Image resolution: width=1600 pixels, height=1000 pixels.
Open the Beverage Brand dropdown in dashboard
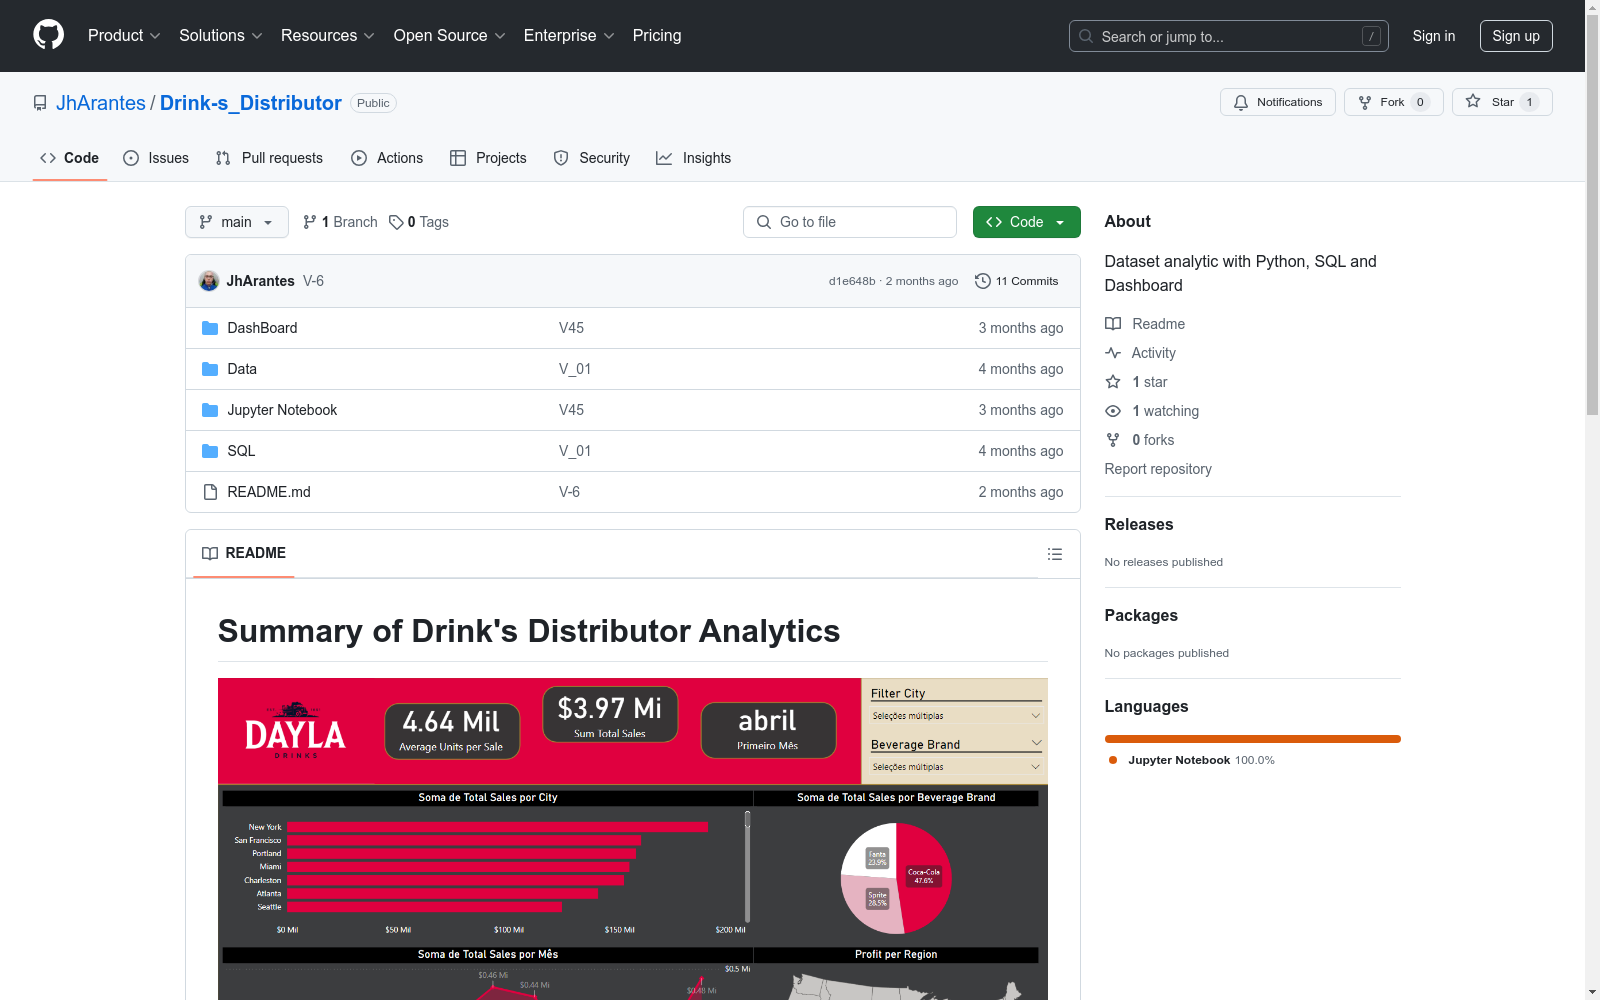(956, 767)
